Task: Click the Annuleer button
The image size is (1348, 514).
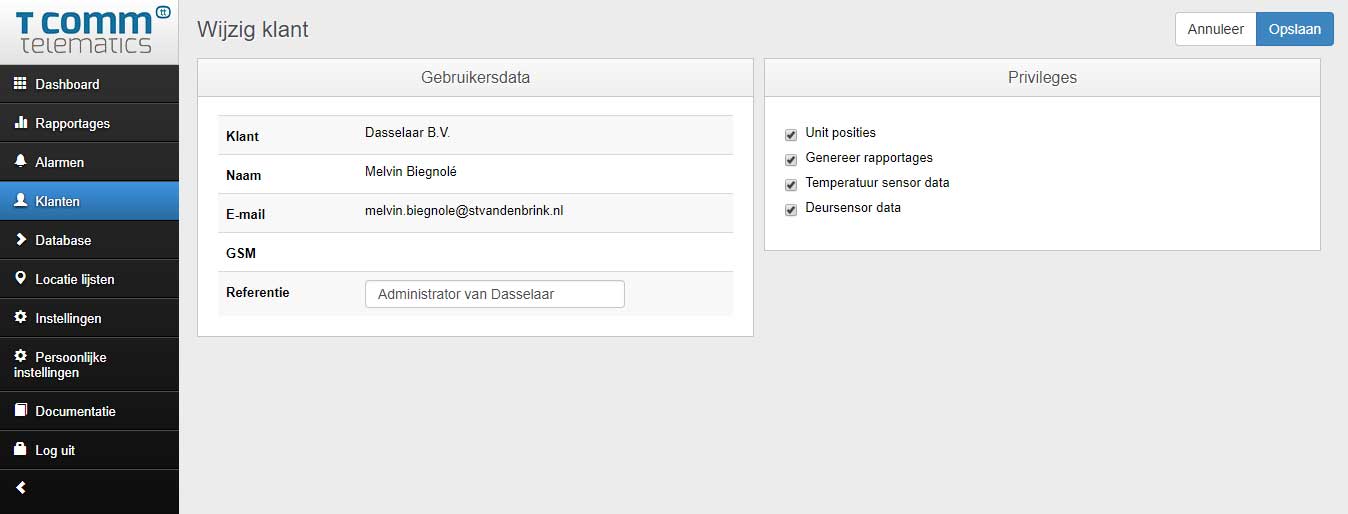Action: point(1215,29)
